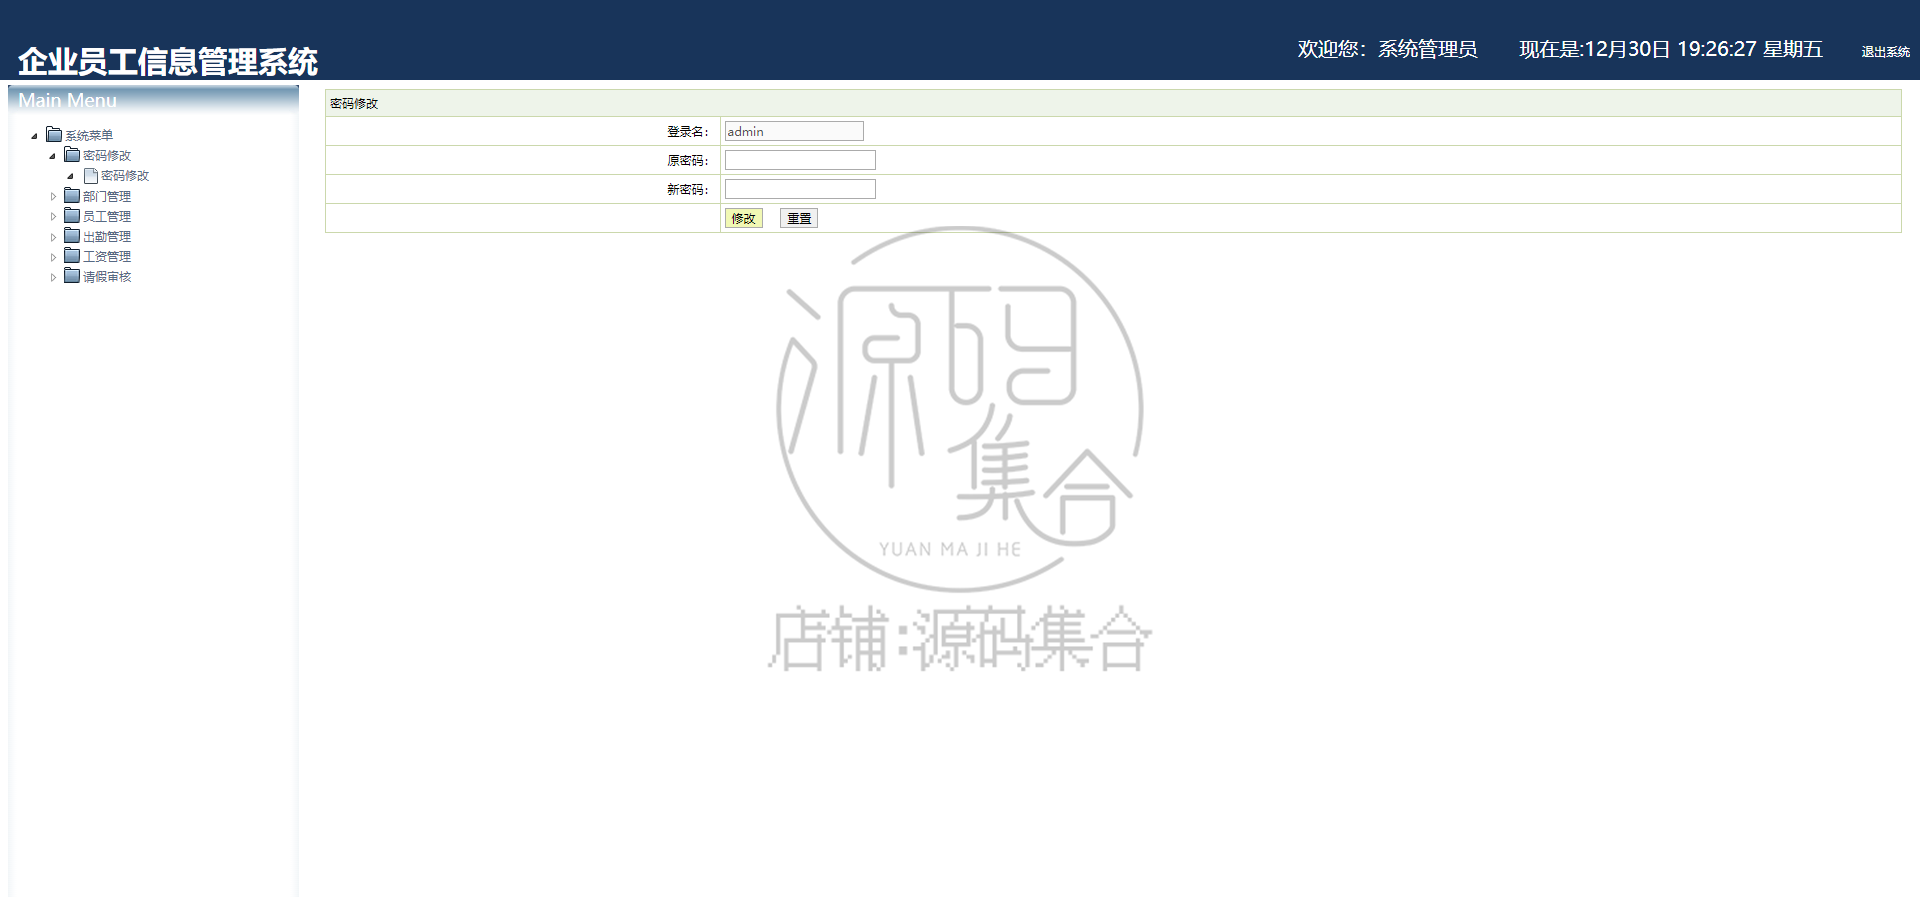
Task: Click the 部门管理 folder icon
Action: [72, 196]
